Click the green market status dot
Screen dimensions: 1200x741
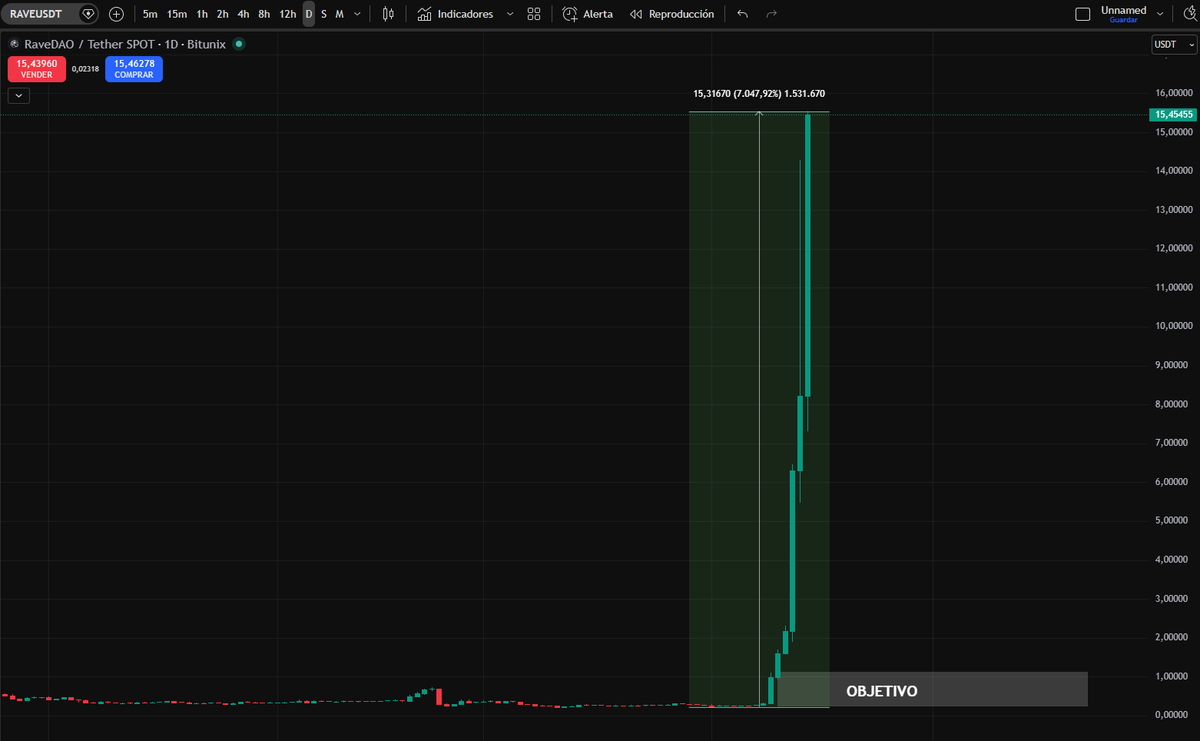coord(238,44)
